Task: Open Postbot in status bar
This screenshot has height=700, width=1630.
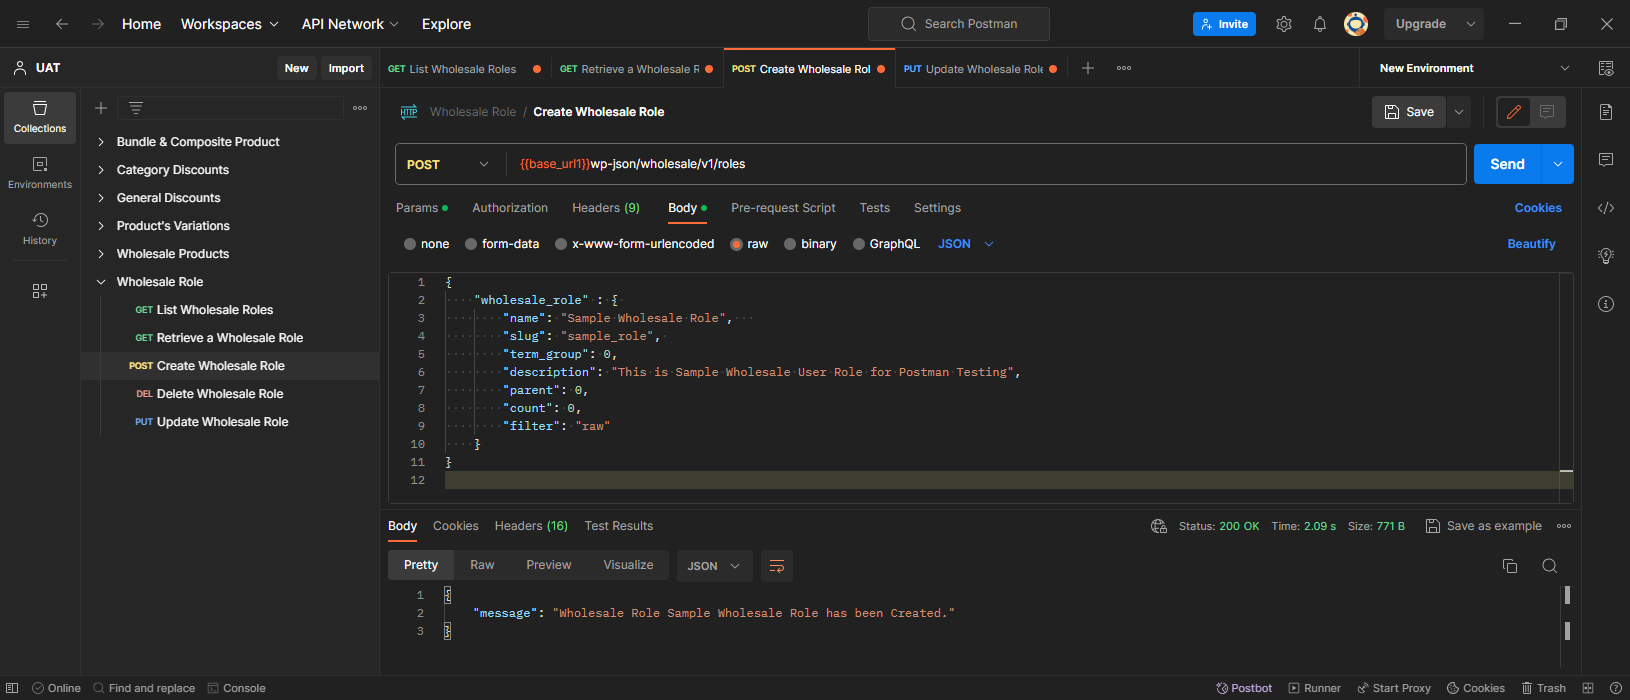Action: tap(1244, 688)
